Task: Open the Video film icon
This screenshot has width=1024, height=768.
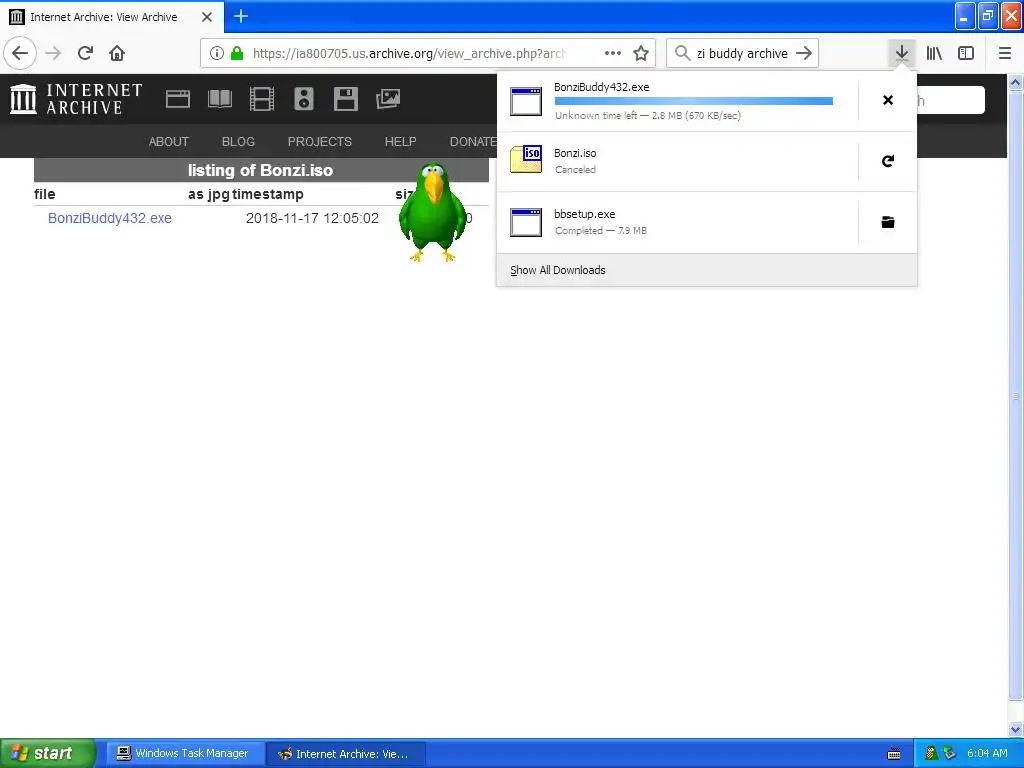Action: [x=262, y=99]
